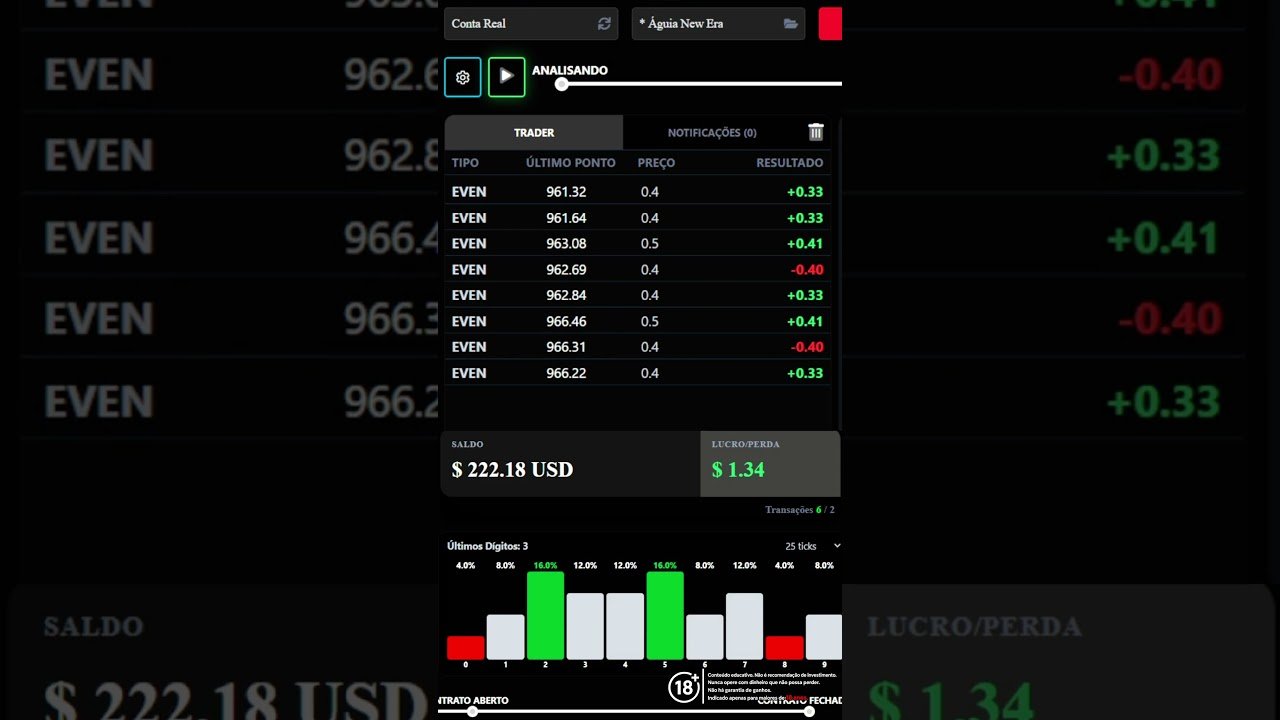Click the TIPO column header

(465, 162)
